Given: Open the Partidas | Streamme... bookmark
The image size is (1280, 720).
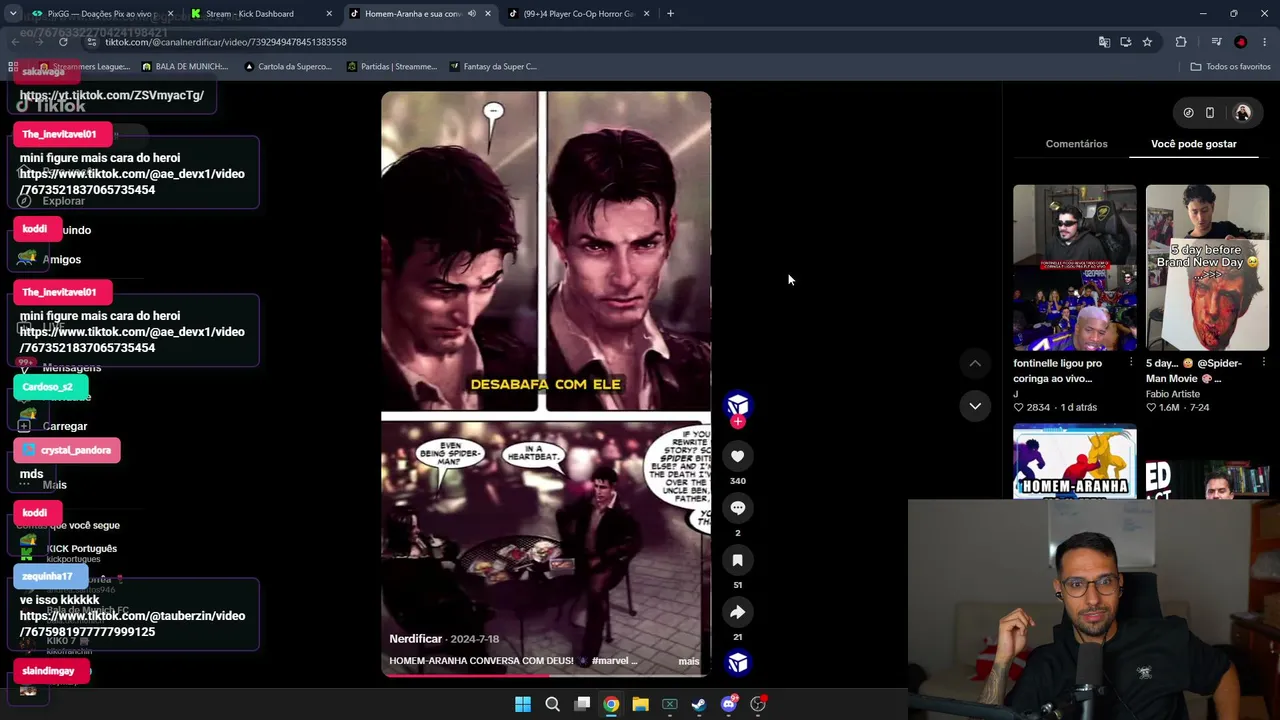Looking at the screenshot, I should click(x=392, y=67).
